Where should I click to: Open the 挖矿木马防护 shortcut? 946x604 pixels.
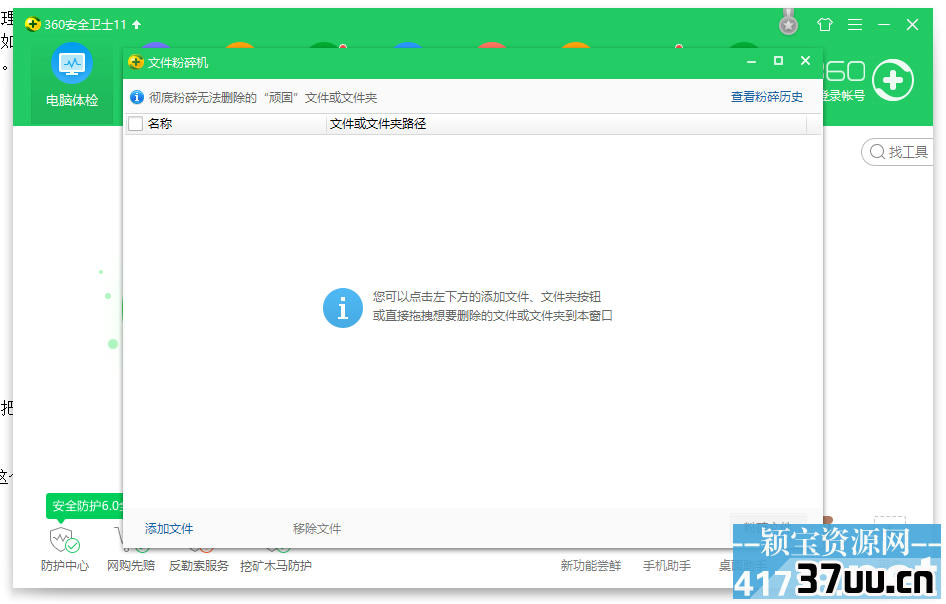coord(276,565)
